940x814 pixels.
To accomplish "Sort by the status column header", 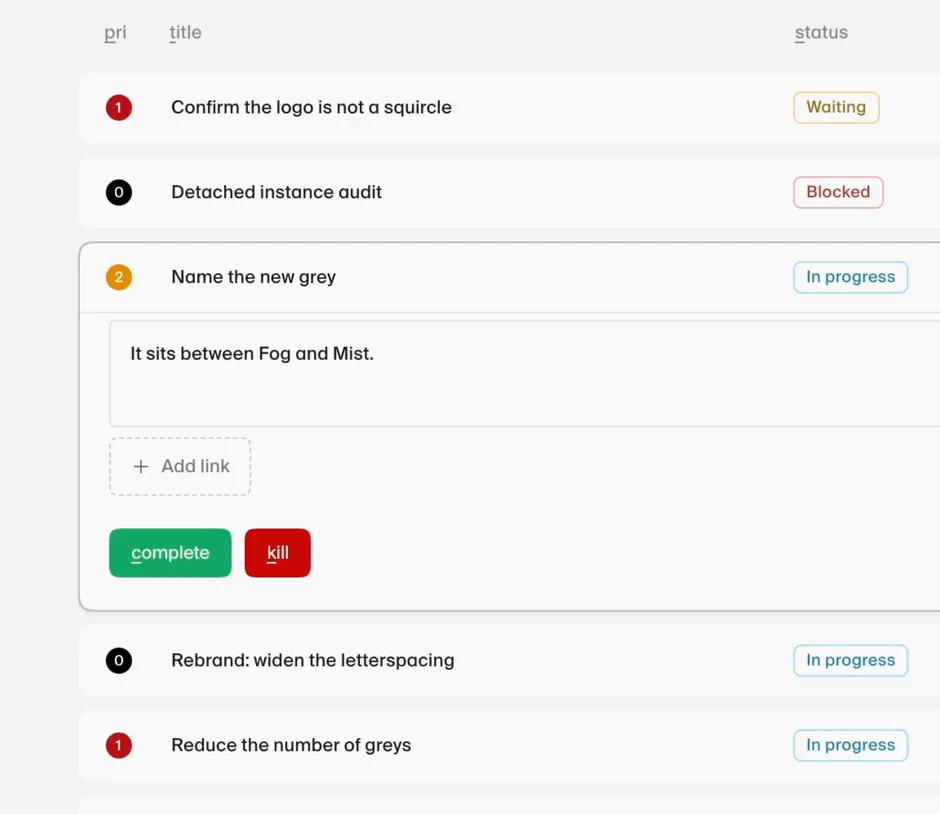I will pos(821,32).
